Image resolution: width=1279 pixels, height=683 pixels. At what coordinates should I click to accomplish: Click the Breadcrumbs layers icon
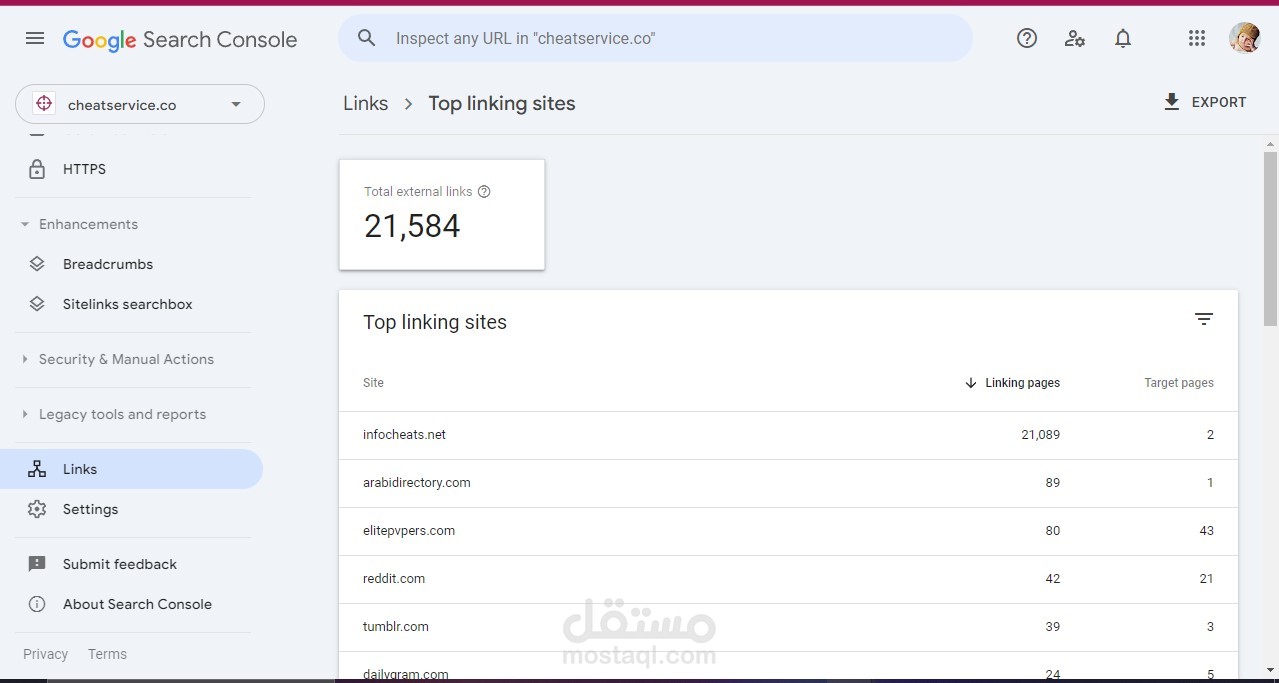[x=37, y=264]
